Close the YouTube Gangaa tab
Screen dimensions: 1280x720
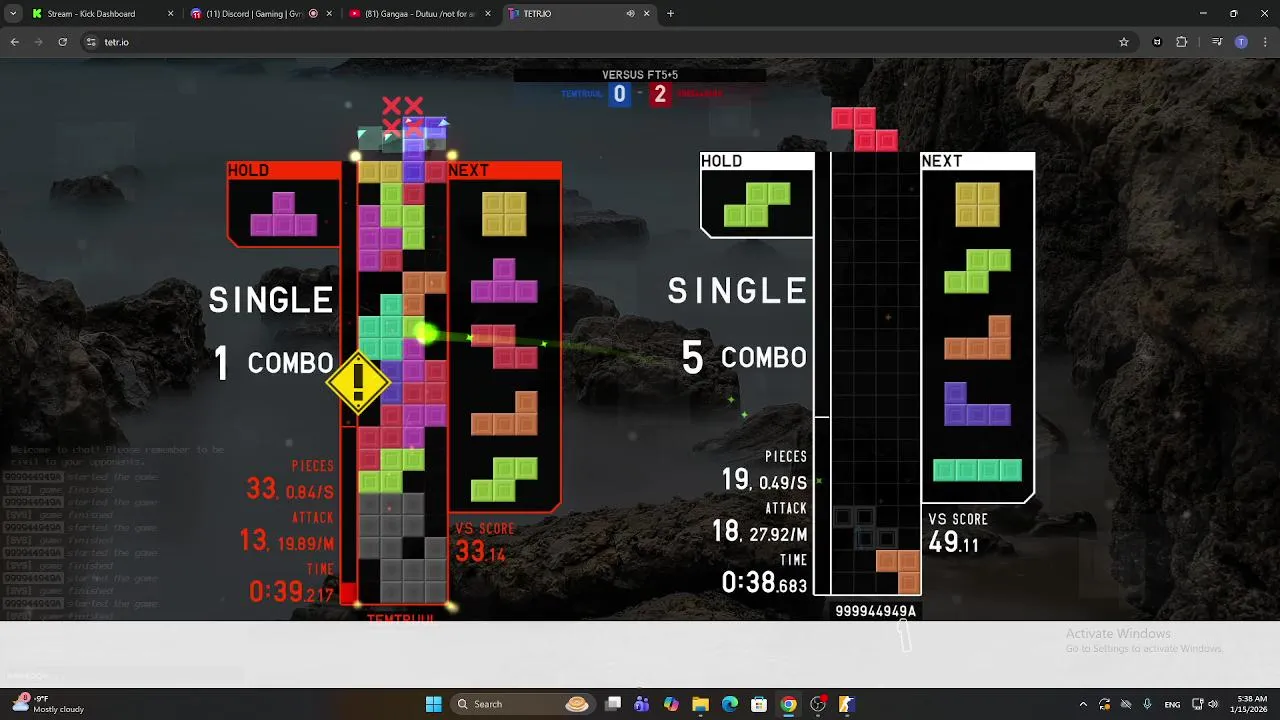tap(488, 14)
